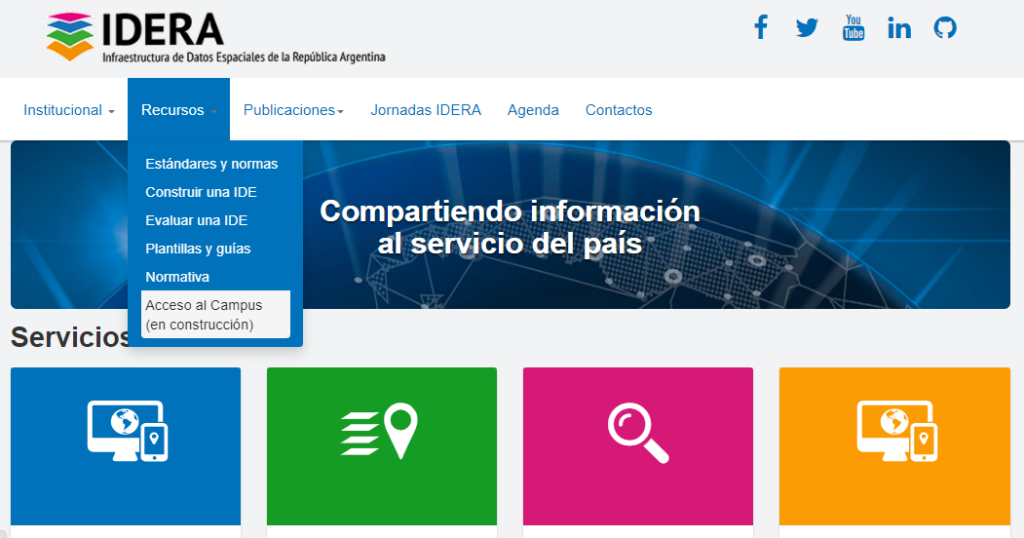Collapse the Recursos dropdown menu
1024x538 pixels.
pyautogui.click(x=179, y=110)
